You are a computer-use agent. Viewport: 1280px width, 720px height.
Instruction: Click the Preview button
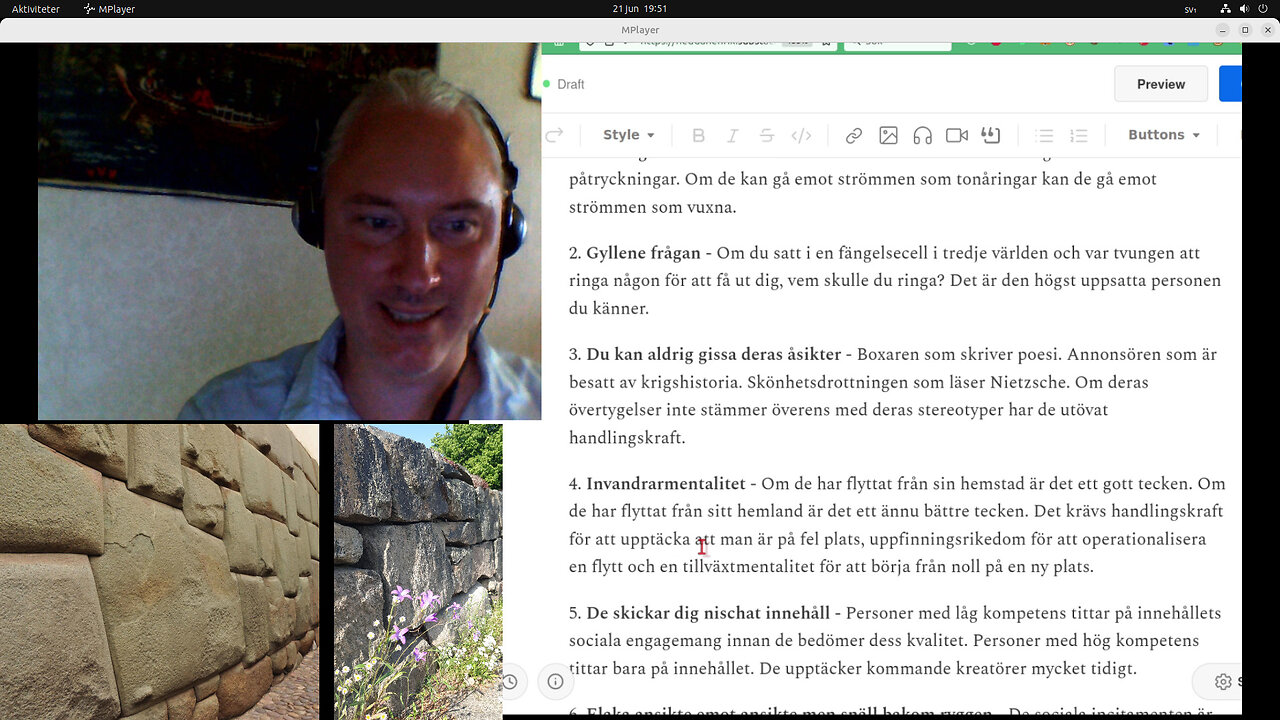(1161, 84)
